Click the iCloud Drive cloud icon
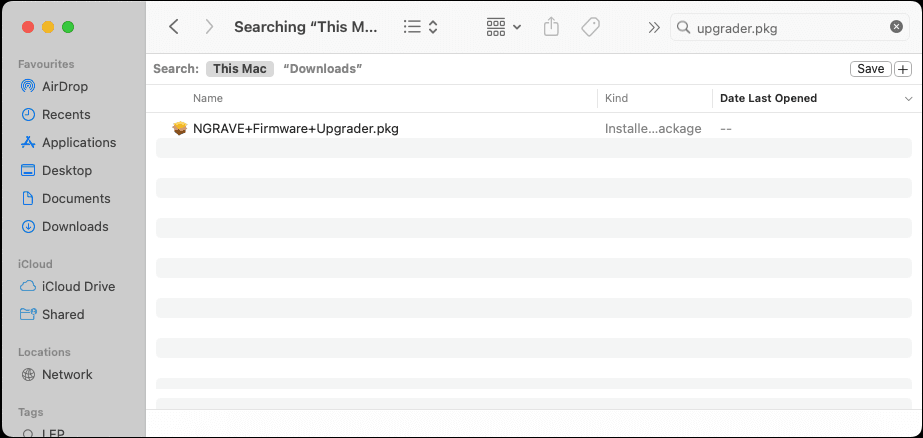The width and height of the screenshot is (923, 438). pyautogui.click(x=28, y=286)
